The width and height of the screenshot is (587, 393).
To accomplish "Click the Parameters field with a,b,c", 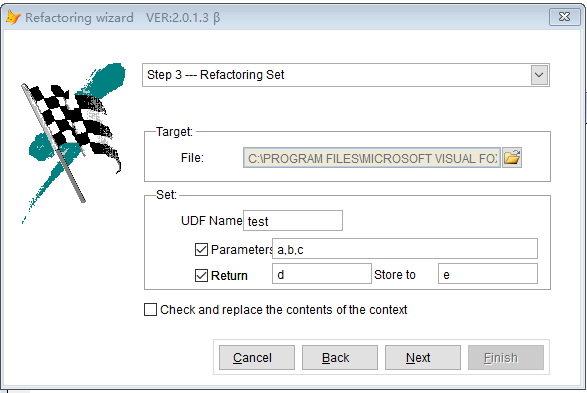I will tap(405, 249).
